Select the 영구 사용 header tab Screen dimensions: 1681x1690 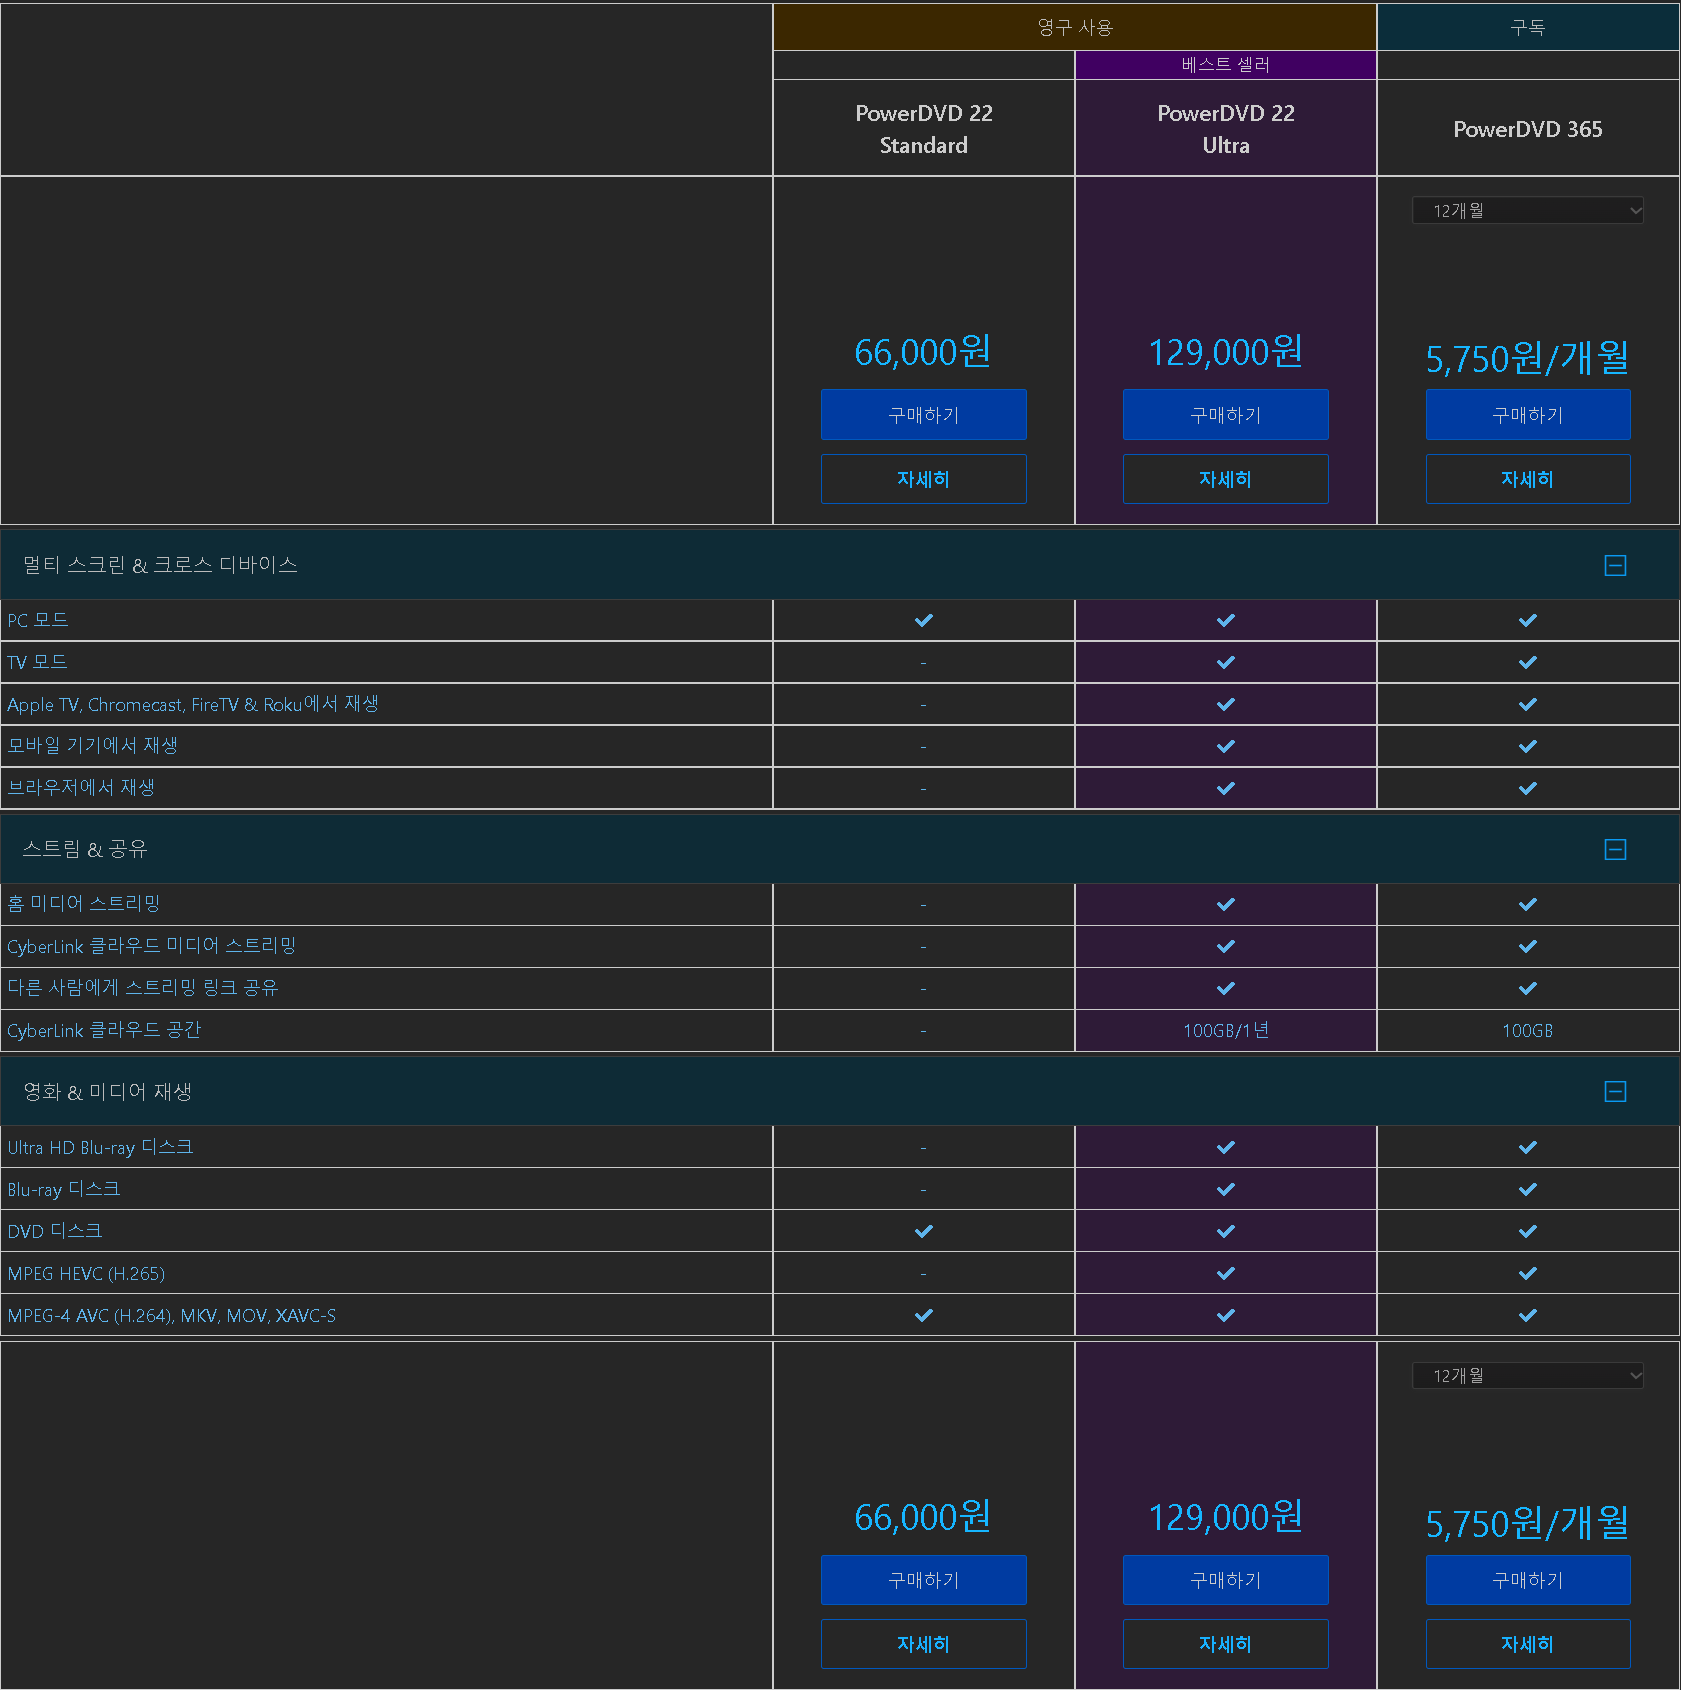(x=1075, y=27)
